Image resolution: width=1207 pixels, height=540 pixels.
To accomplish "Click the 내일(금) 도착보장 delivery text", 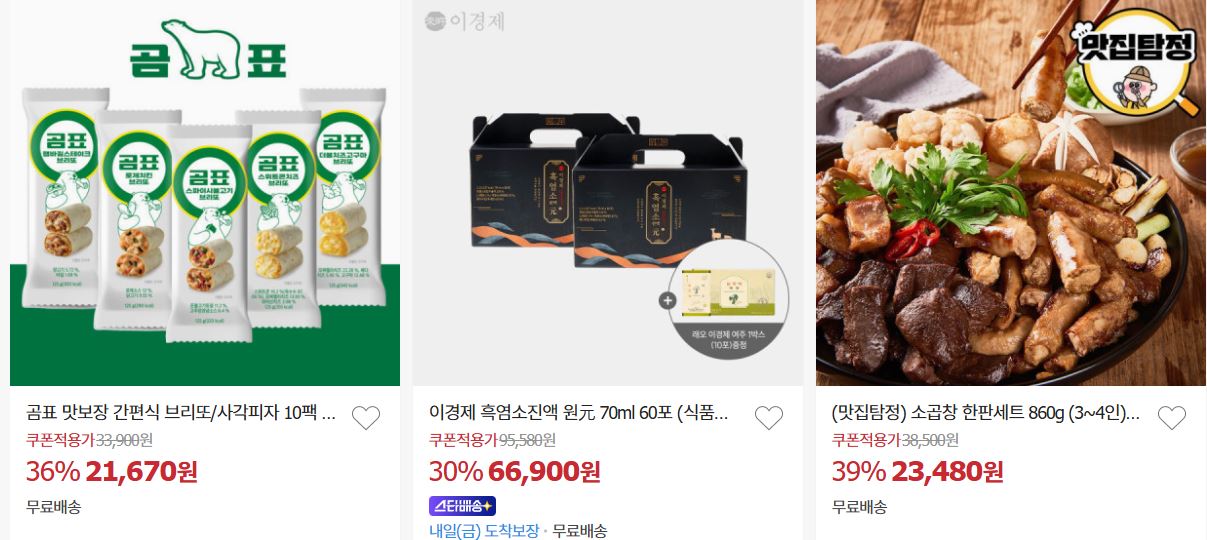I will pos(484,531).
